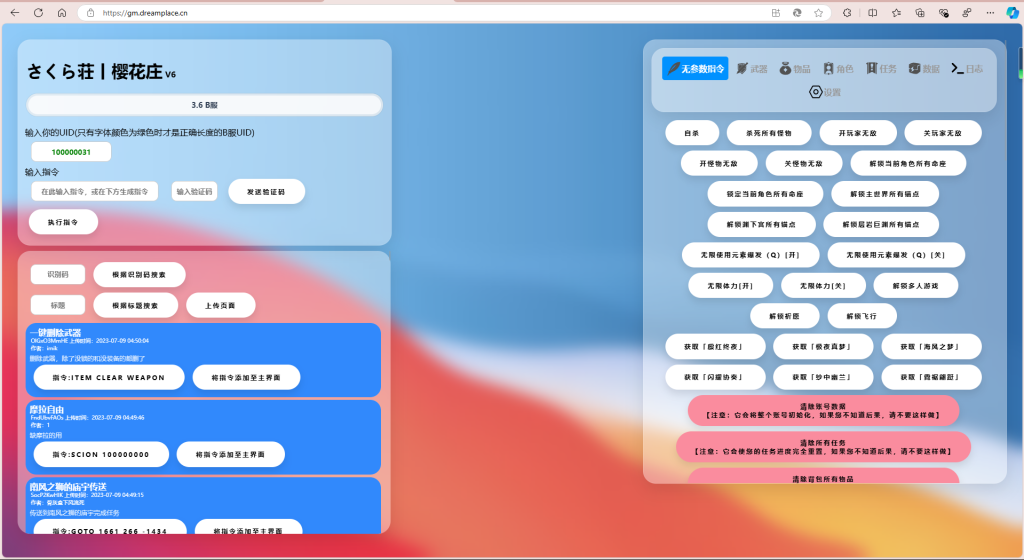Click the 获取「海风之梦」 button

tap(931, 347)
